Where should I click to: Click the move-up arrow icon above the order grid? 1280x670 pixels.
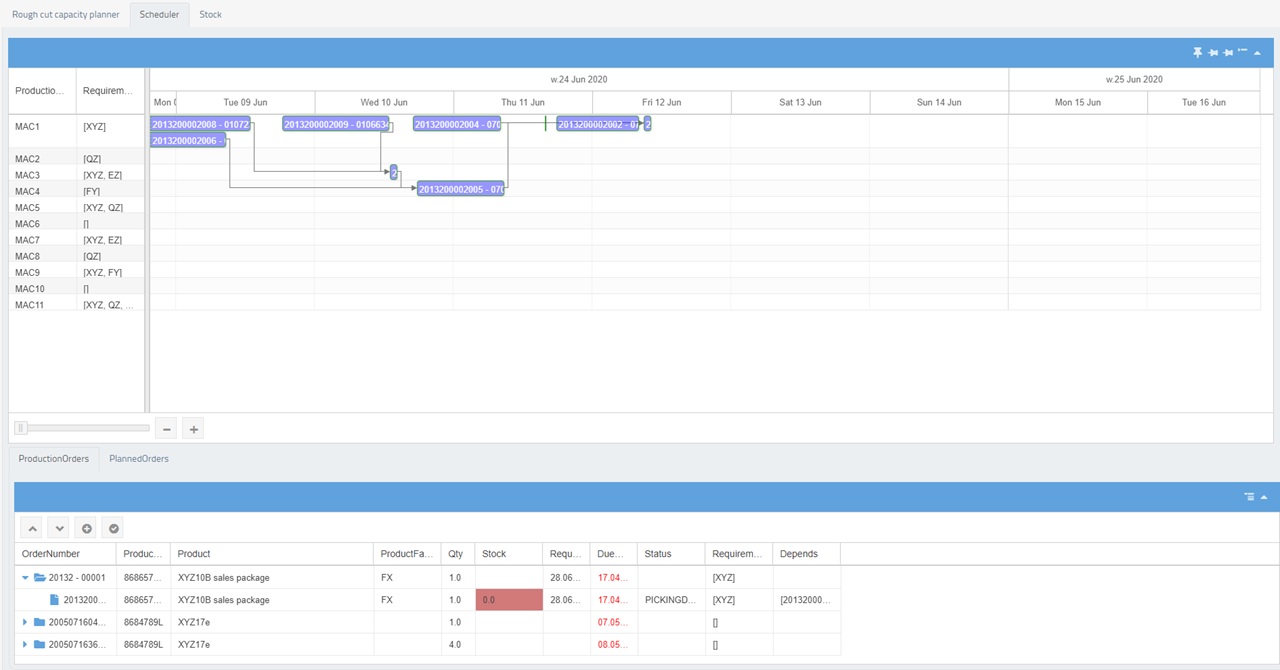(32, 527)
